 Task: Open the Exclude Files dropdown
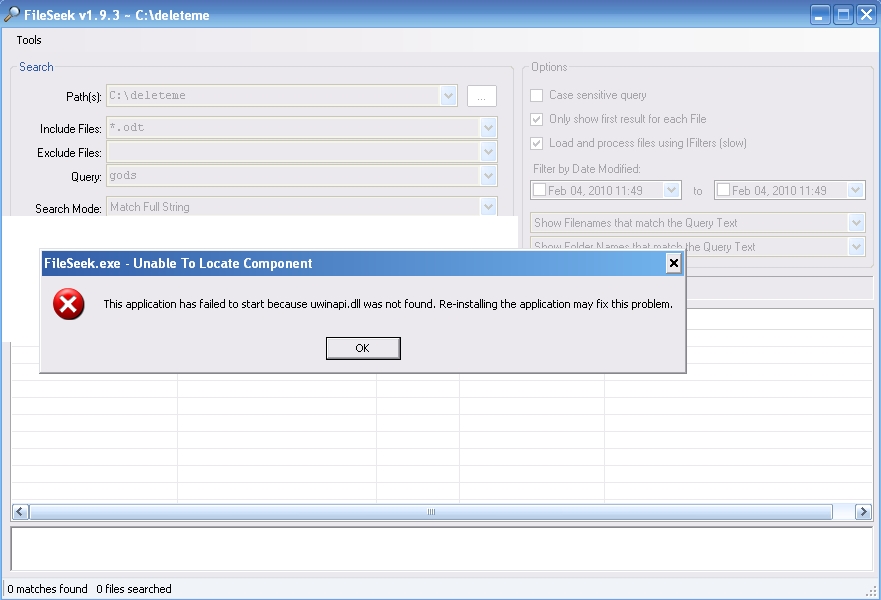pyautogui.click(x=488, y=152)
